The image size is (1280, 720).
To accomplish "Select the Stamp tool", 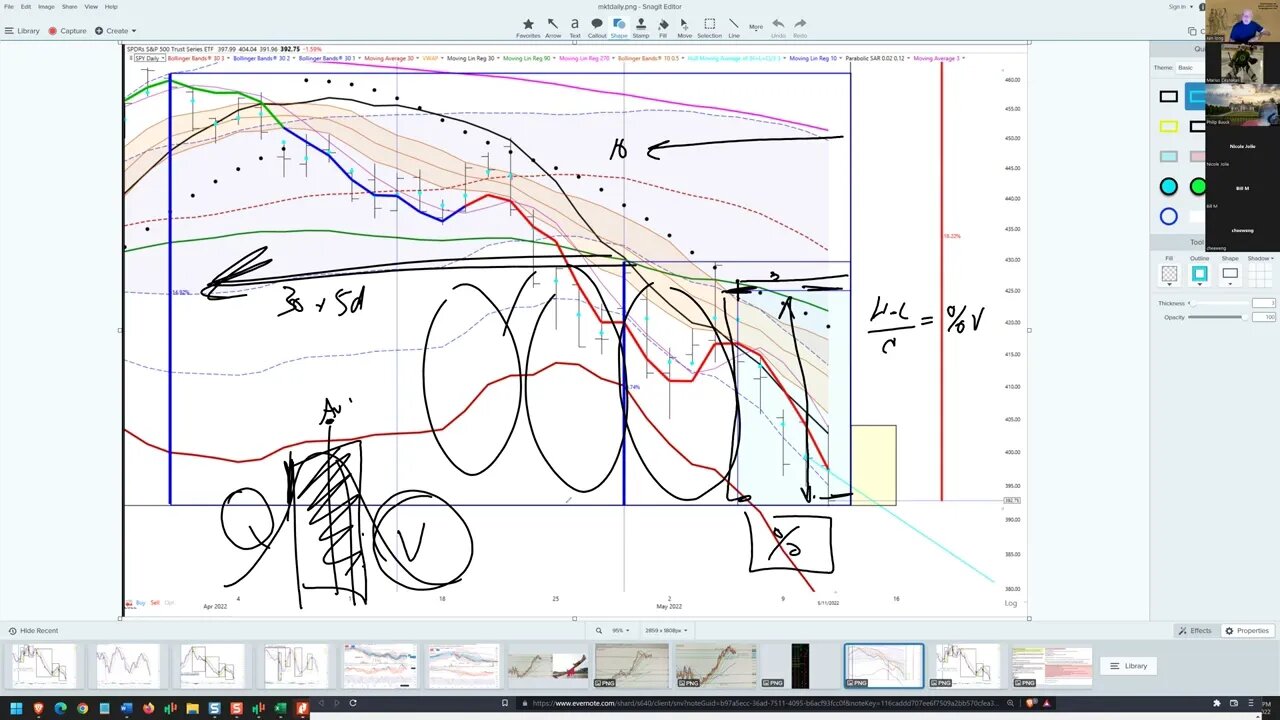I will (x=641, y=27).
